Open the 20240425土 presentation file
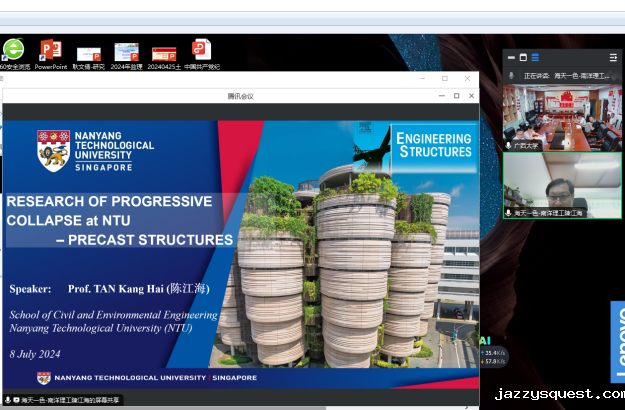Image resolution: width=625 pixels, height=410 pixels. click(163, 52)
